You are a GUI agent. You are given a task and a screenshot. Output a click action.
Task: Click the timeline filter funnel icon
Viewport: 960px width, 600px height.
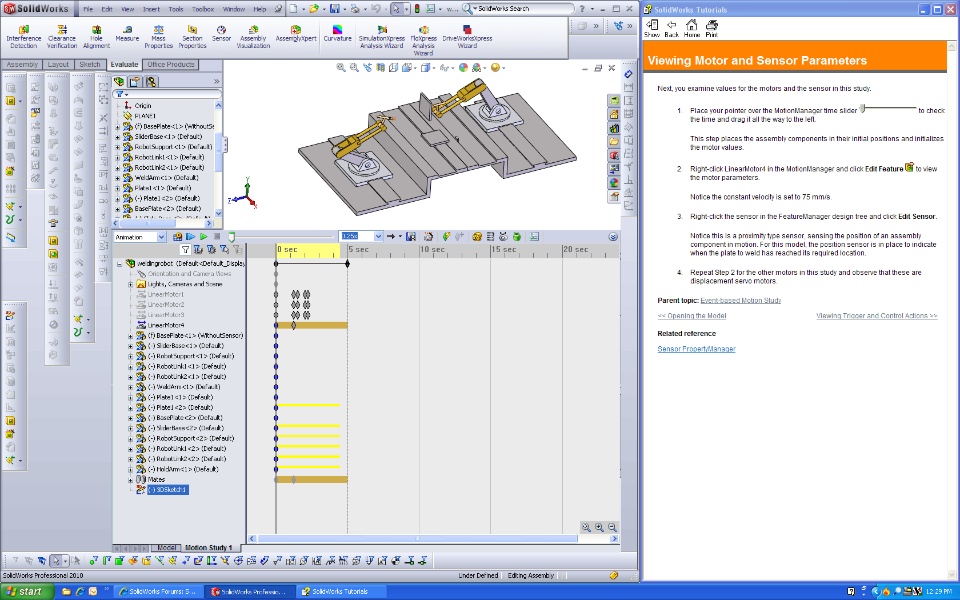click(185, 249)
